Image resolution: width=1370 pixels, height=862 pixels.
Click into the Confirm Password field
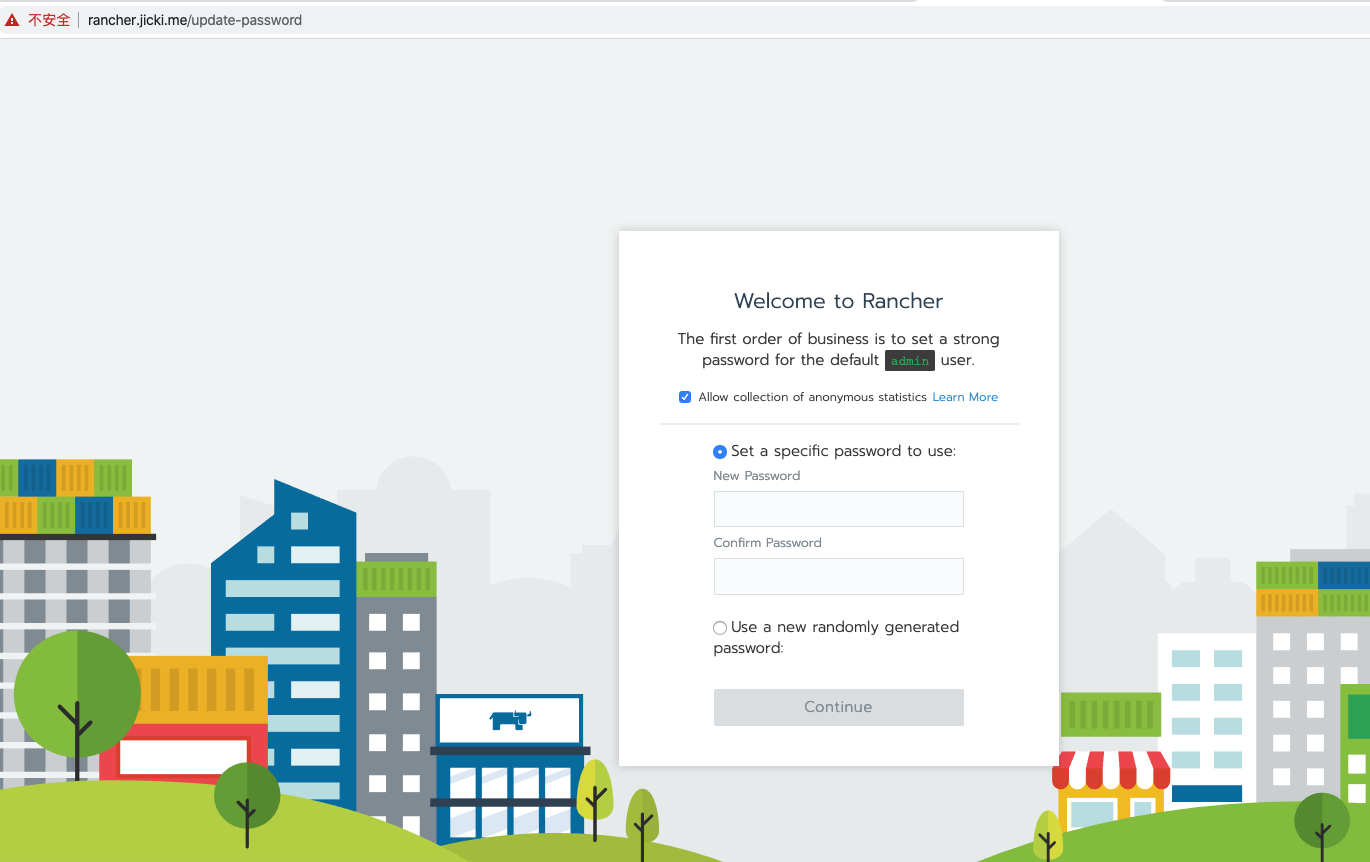[x=838, y=577]
